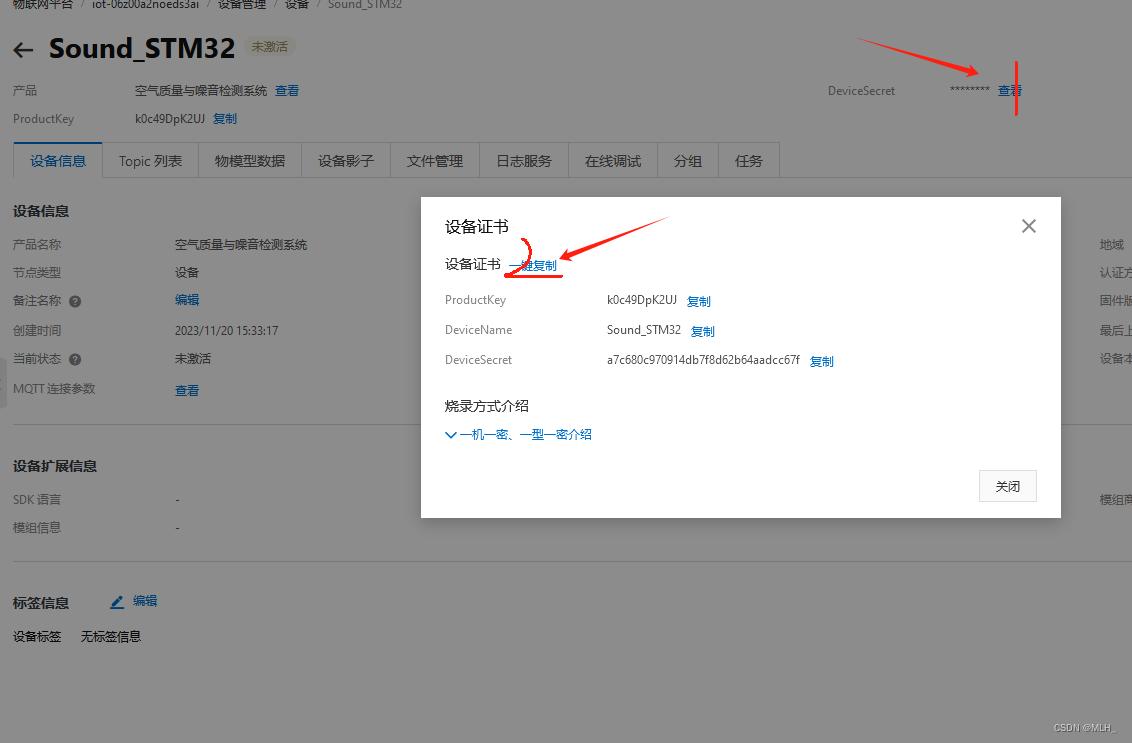Open the 分组 tab
Image resolution: width=1132 pixels, height=743 pixels.
pos(688,161)
